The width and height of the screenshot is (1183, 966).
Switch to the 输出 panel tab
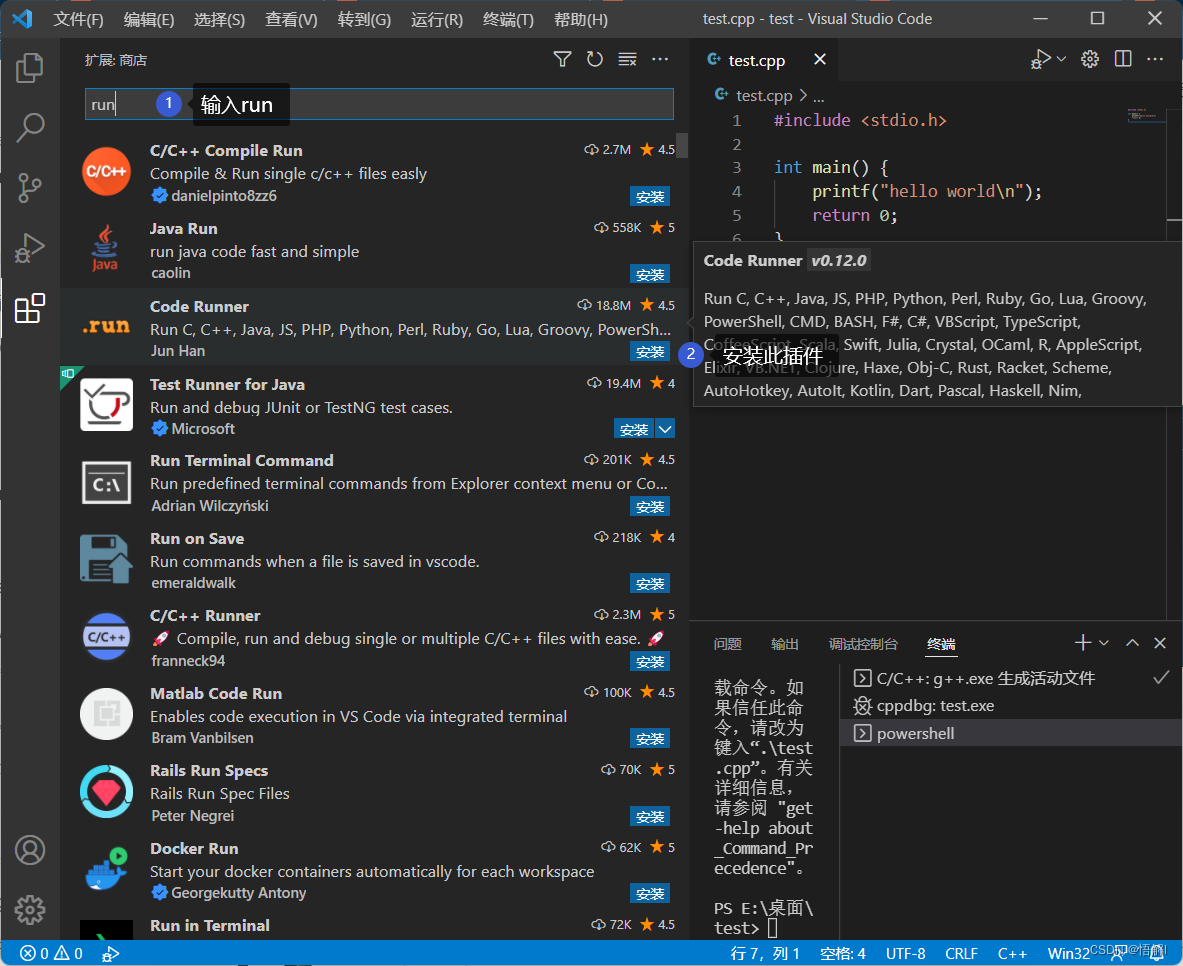pyautogui.click(x=785, y=644)
